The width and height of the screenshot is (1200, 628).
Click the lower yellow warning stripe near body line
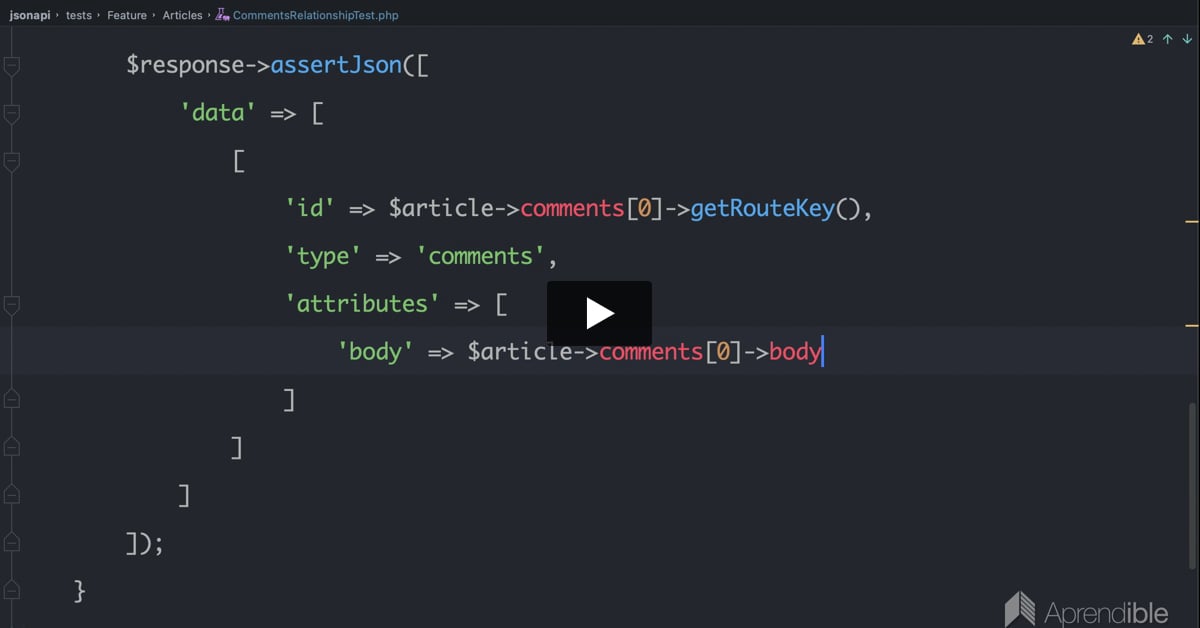[1191, 325]
